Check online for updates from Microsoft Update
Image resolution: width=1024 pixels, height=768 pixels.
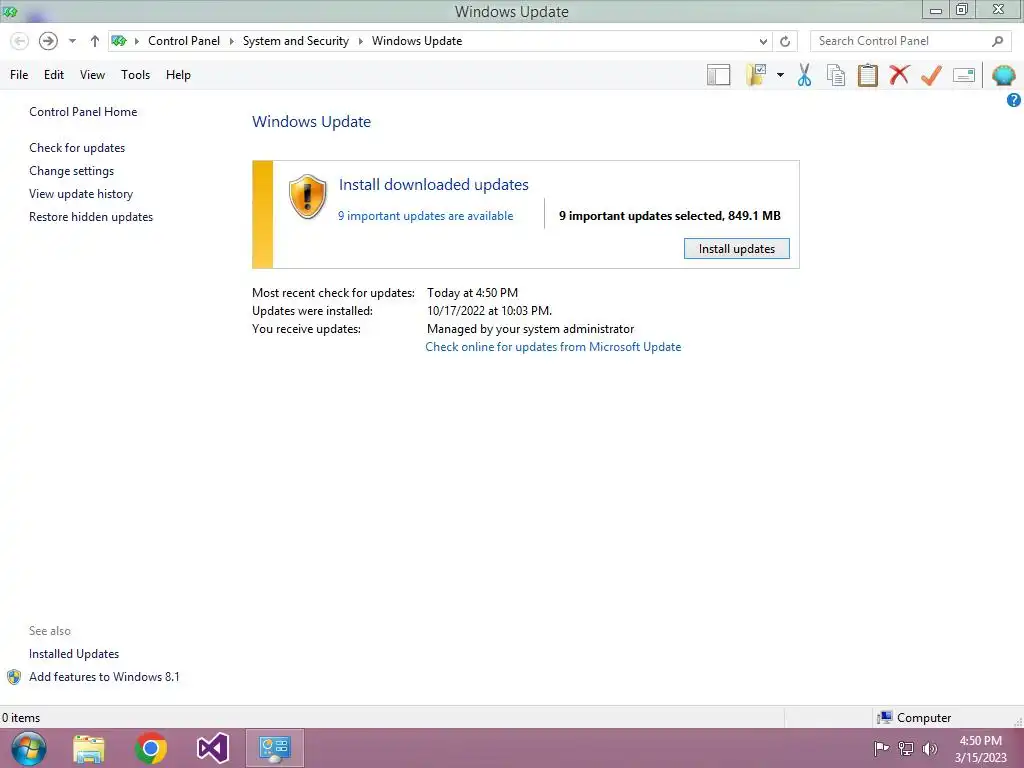[x=553, y=347]
